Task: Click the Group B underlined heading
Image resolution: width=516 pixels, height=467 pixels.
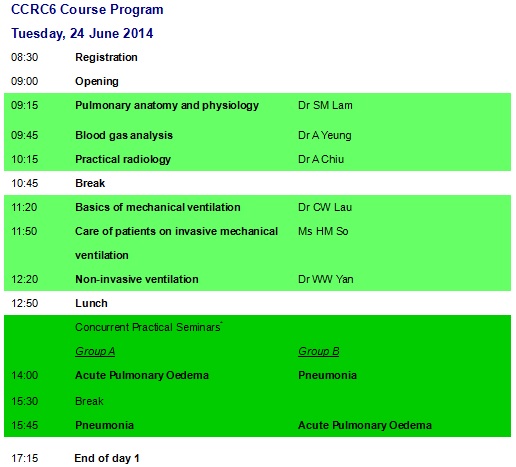Action: point(319,351)
